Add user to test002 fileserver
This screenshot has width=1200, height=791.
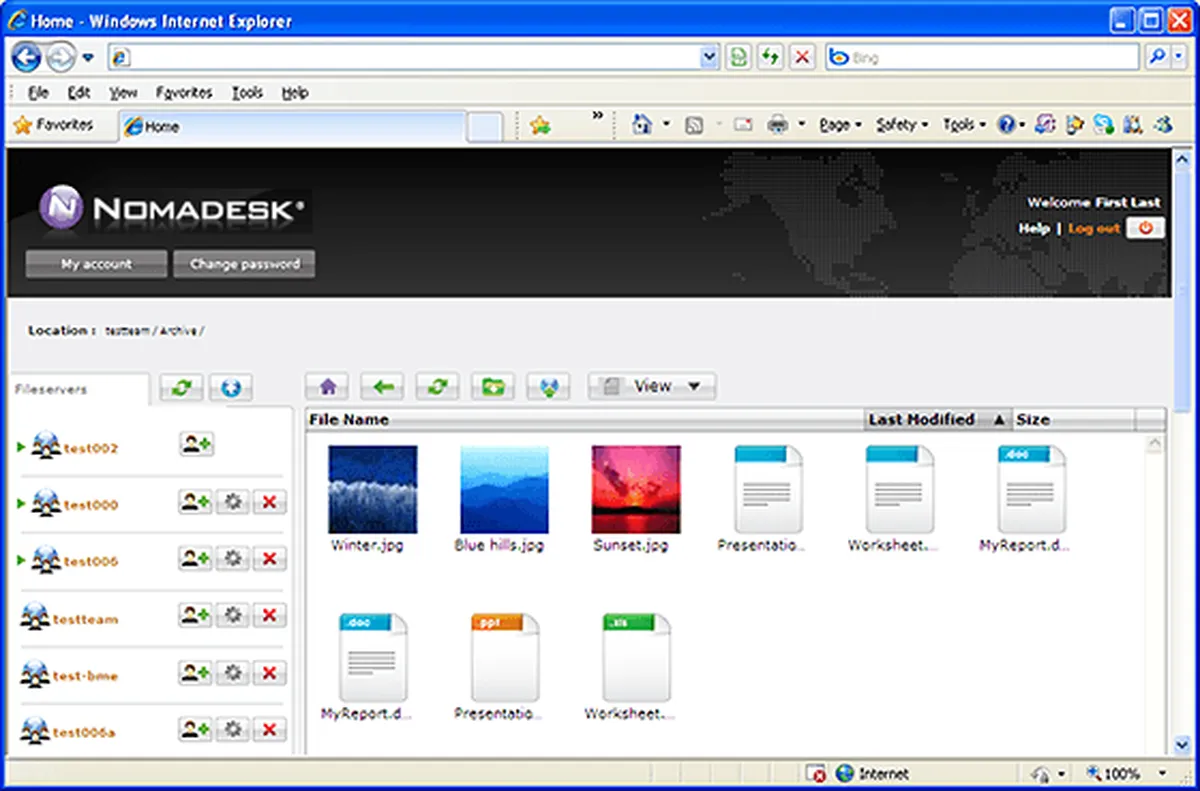196,445
